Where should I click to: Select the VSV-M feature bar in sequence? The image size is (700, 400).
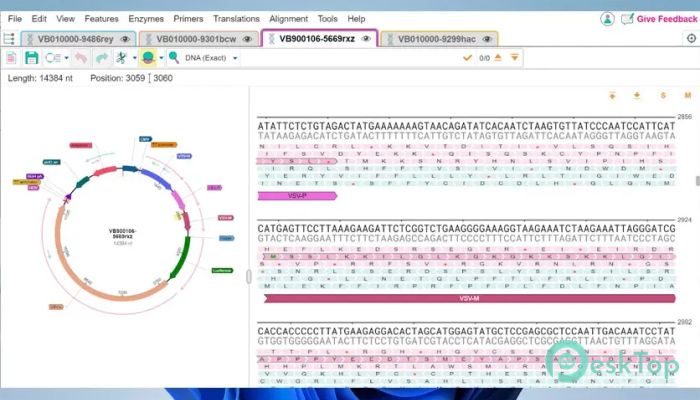(x=469, y=298)
